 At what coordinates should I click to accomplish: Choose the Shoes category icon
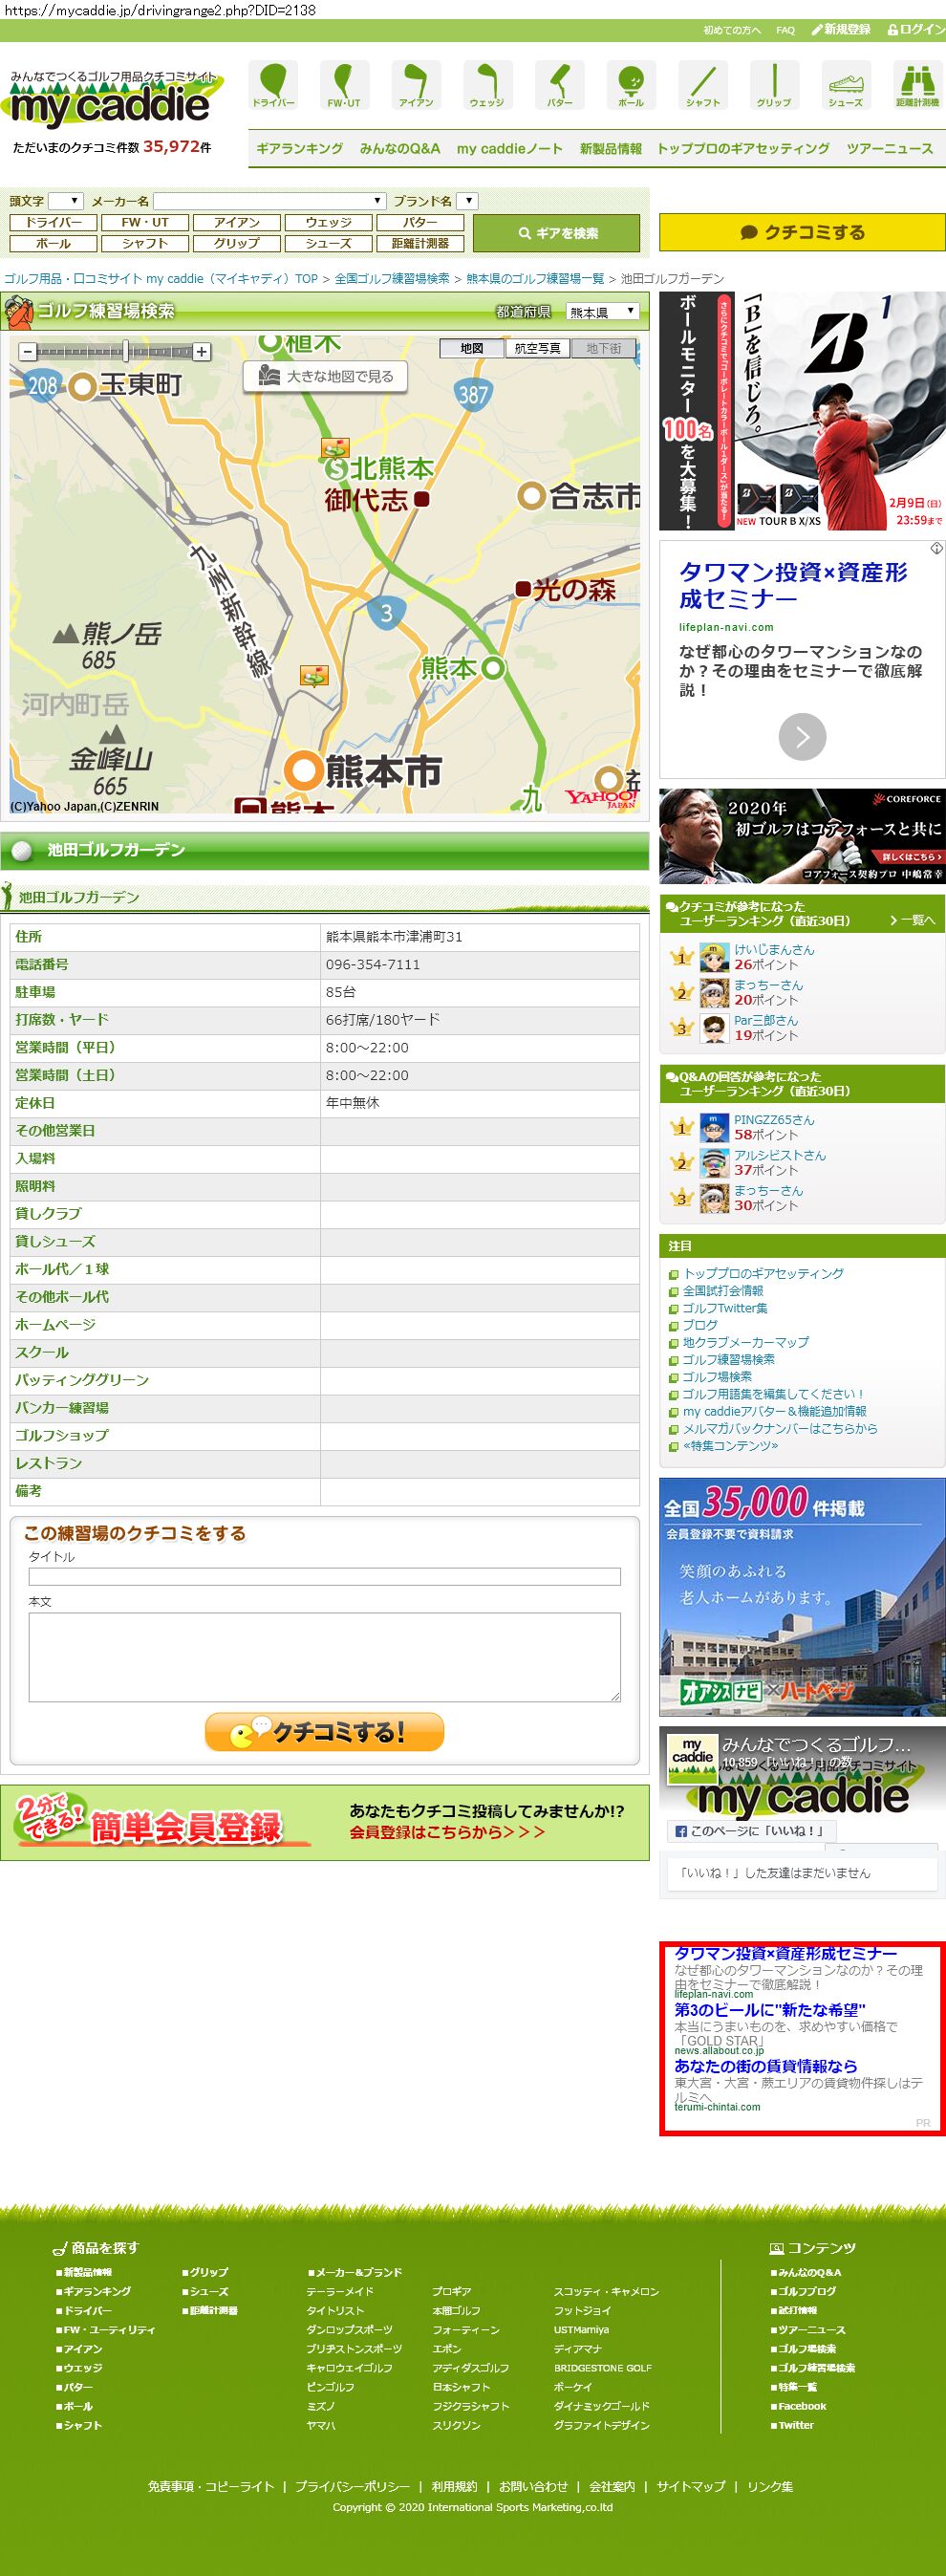tap(845, 84)
